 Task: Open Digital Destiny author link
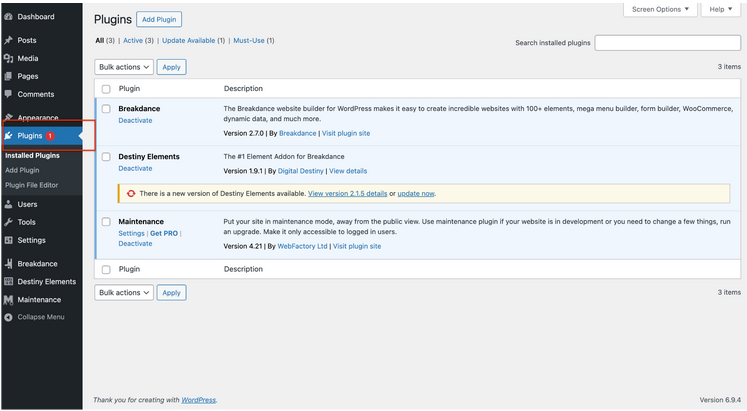tap(301, 171)
